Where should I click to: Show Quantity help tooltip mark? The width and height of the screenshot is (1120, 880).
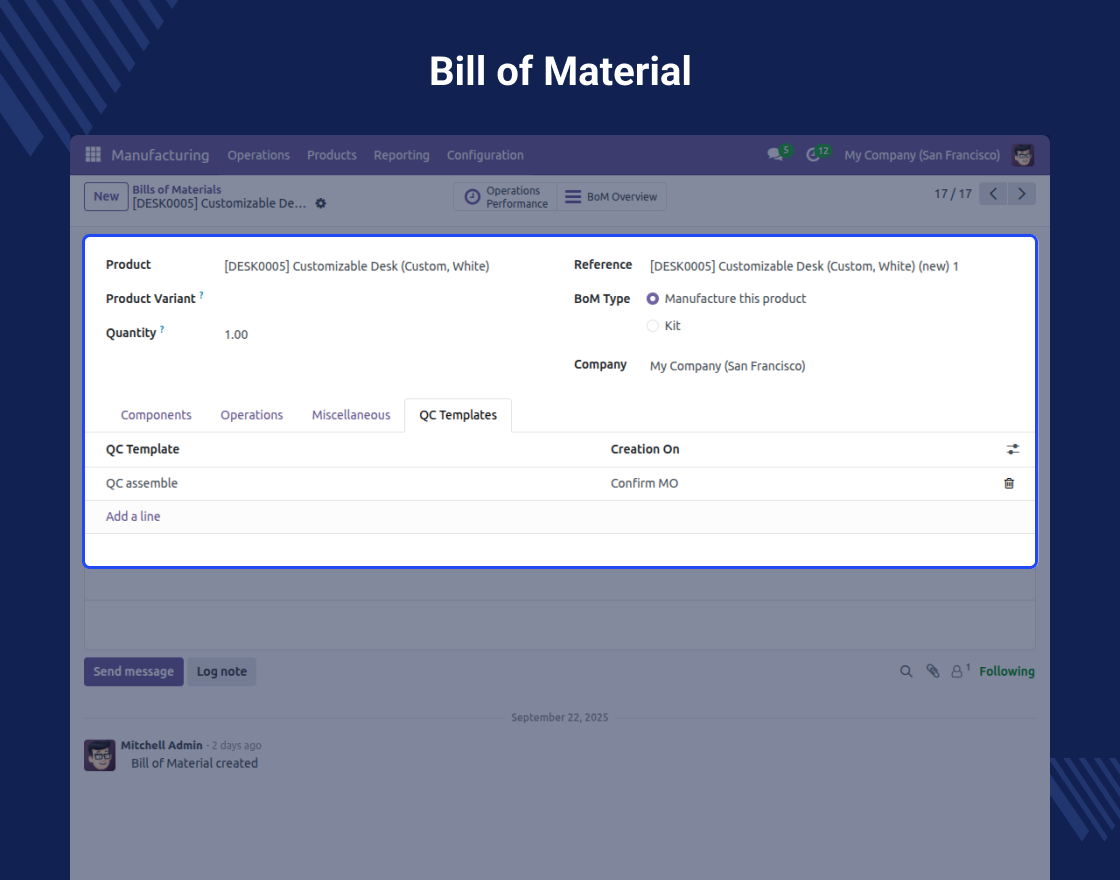click(x=162, y=329)
